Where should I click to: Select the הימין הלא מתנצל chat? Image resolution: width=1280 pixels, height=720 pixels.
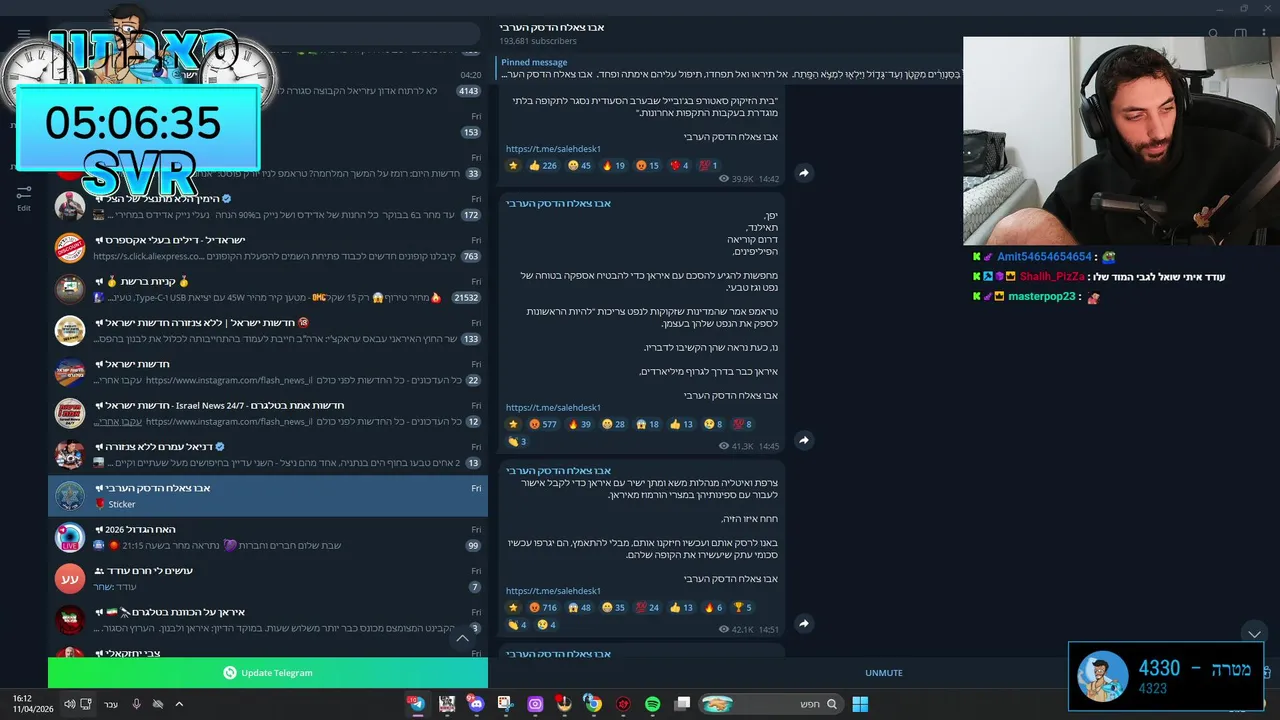[x=268, y=206]
